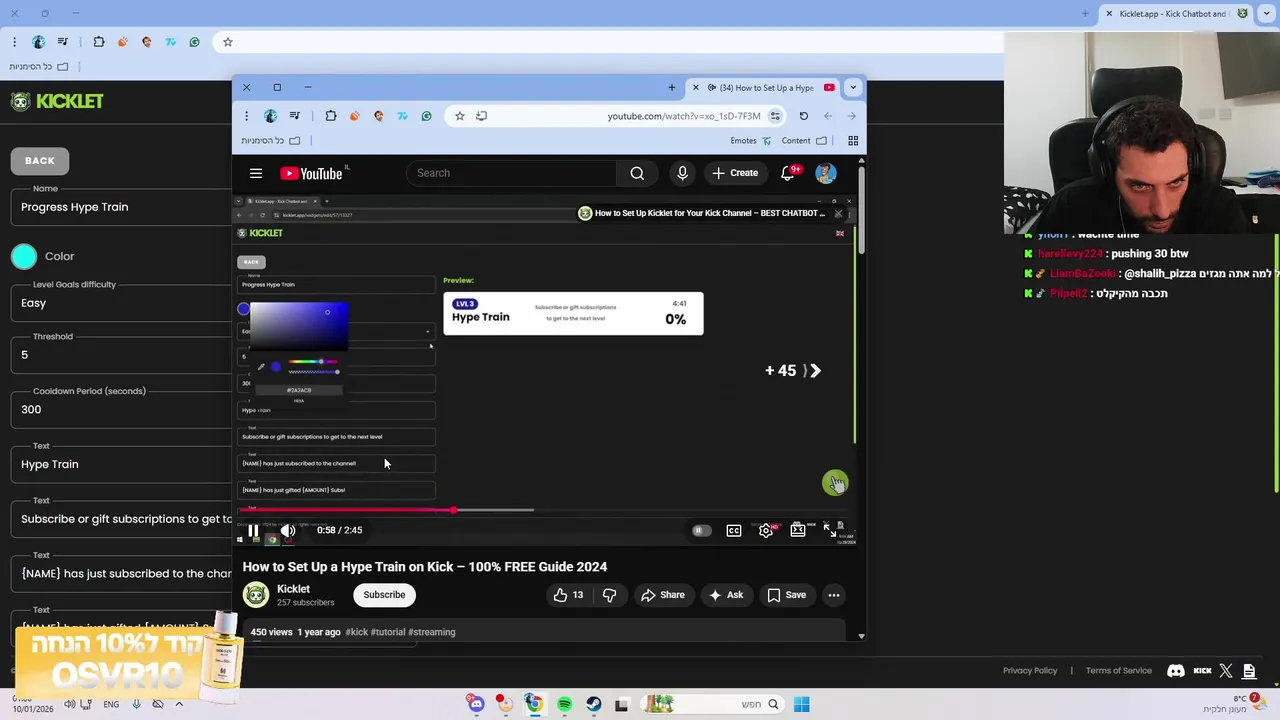Open the YouTube account avatar menu
Viewport: 1280px width, 720px height.
pos(826,173)
